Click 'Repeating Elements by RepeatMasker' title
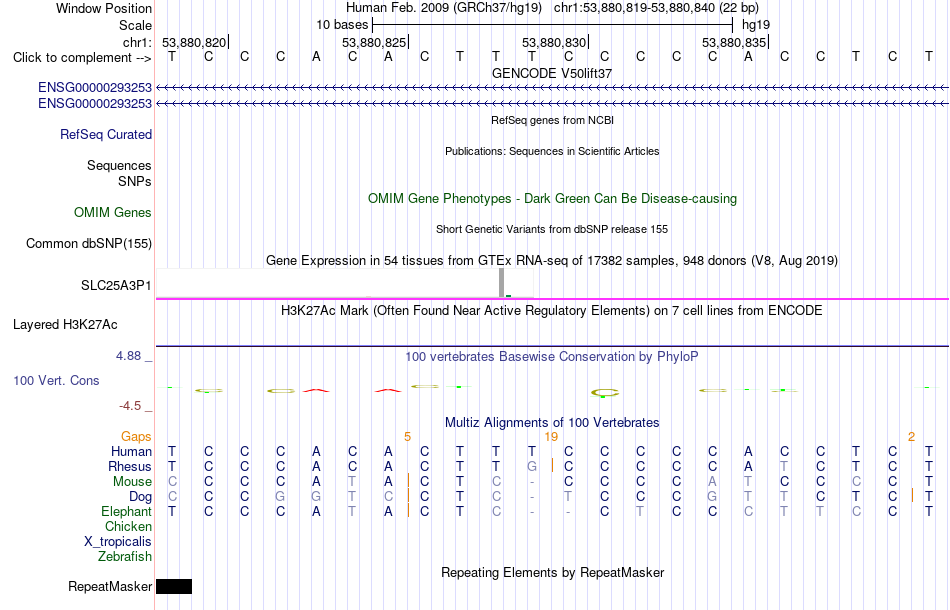The width and height of the screenshot is (950, 610). tap(552, 572)
